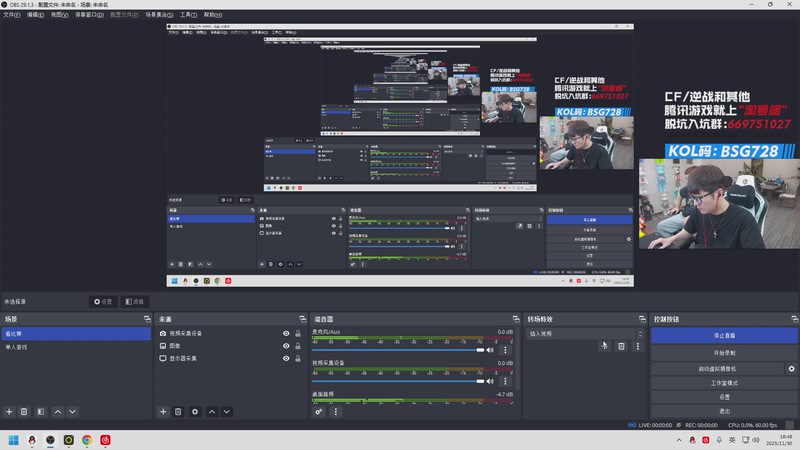Open the 帮助 menu
The image size is (800, 450).
[213, 15]
